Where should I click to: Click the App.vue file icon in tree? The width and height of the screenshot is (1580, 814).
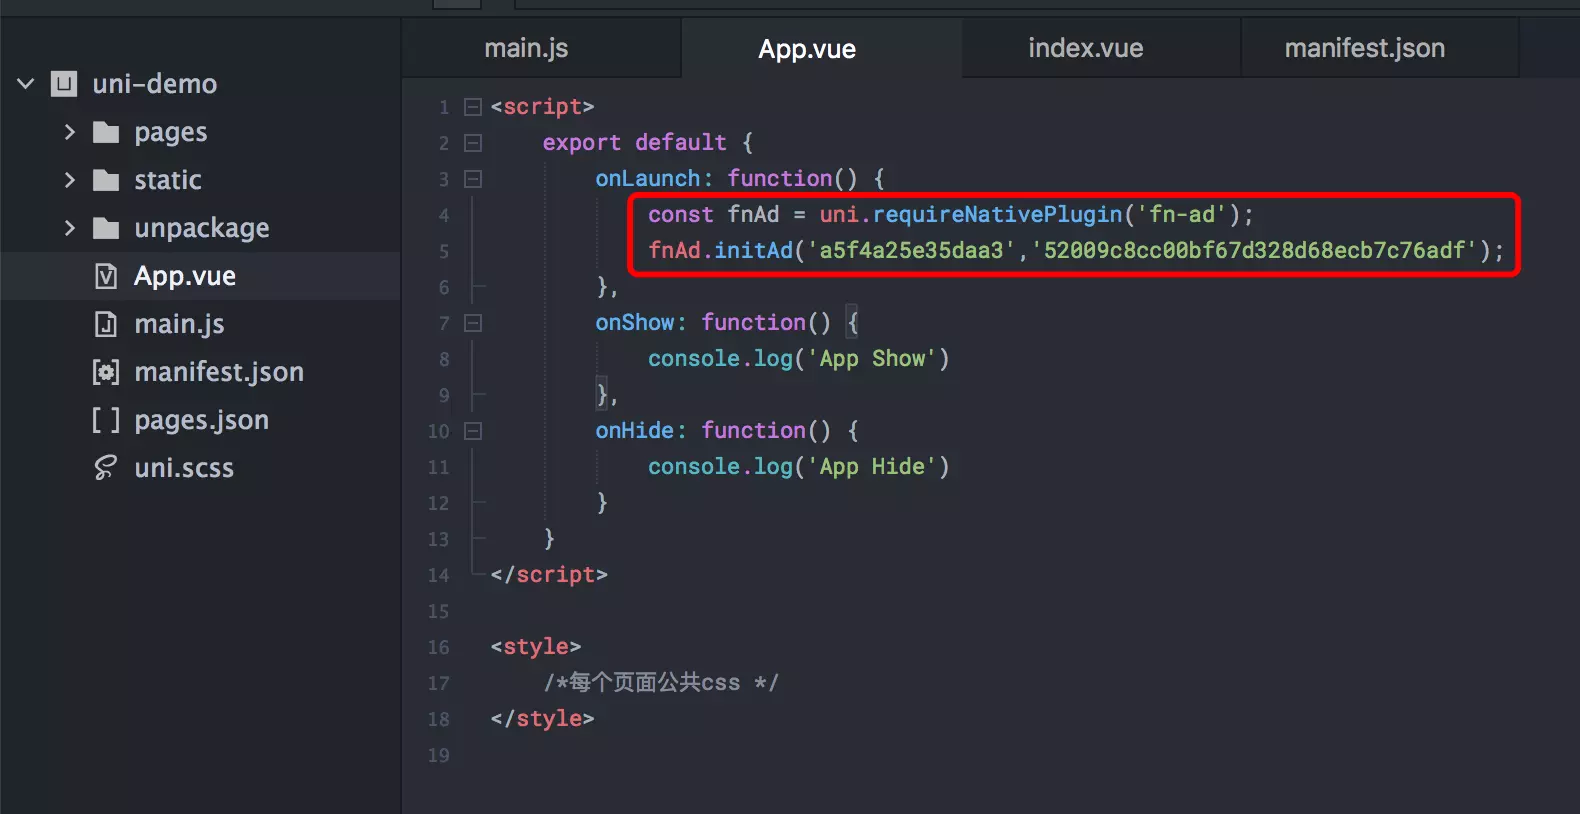point(106,276)
